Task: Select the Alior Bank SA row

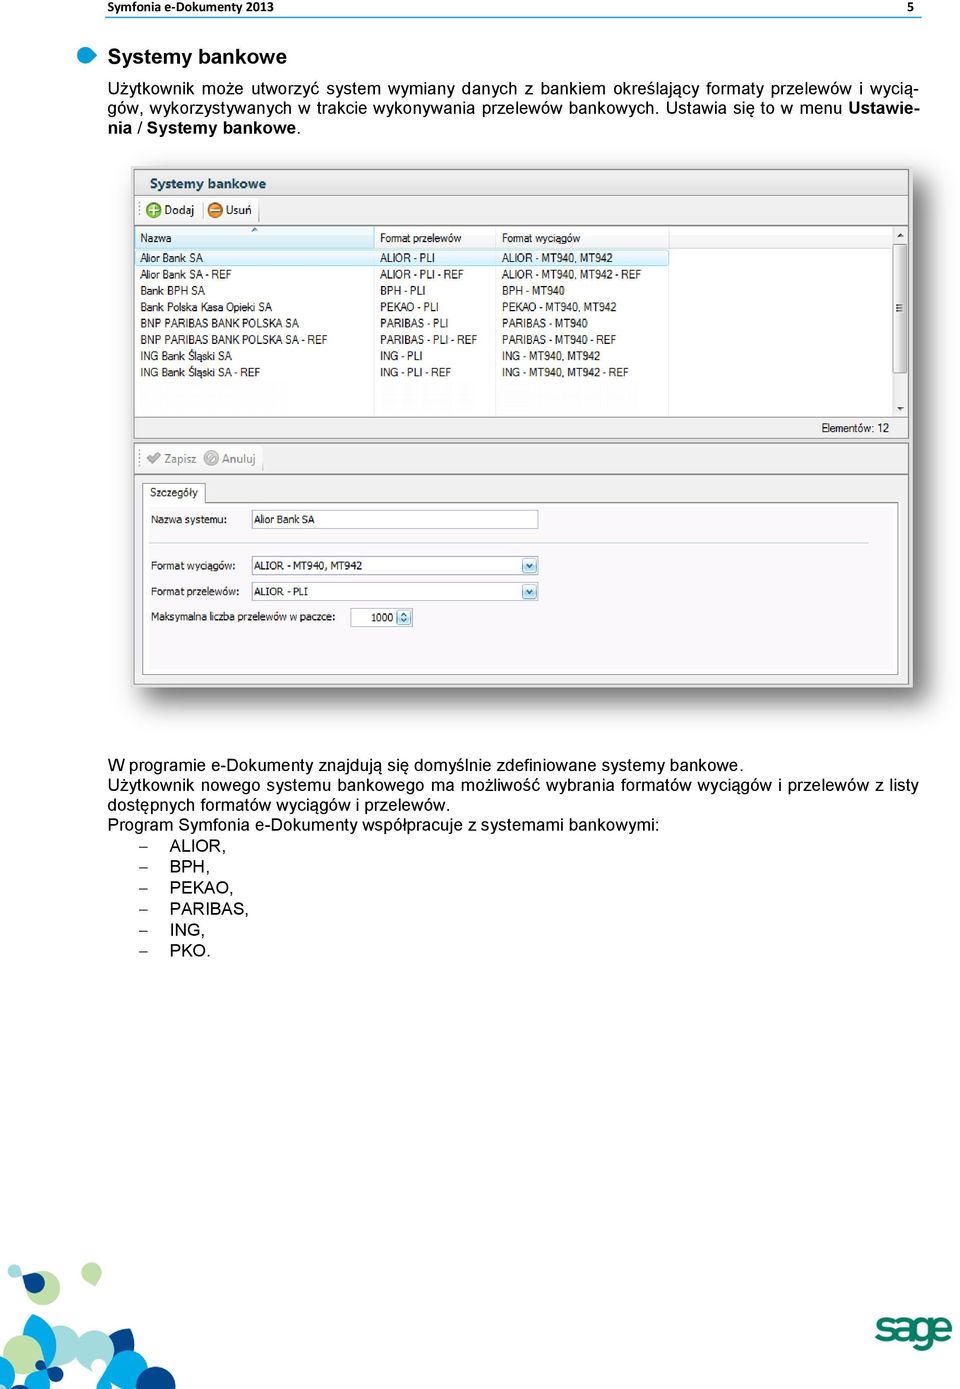Action: 401,258
